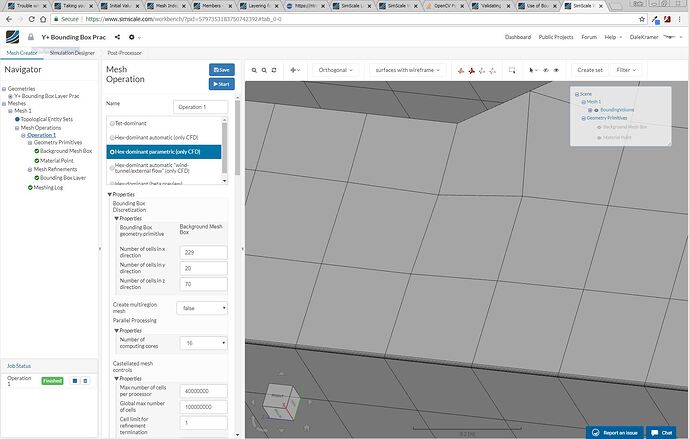Viewport: 690px width, 439px height.
Task: Open Create multiregion mesh false dropdown
Action: click(202, 308)
